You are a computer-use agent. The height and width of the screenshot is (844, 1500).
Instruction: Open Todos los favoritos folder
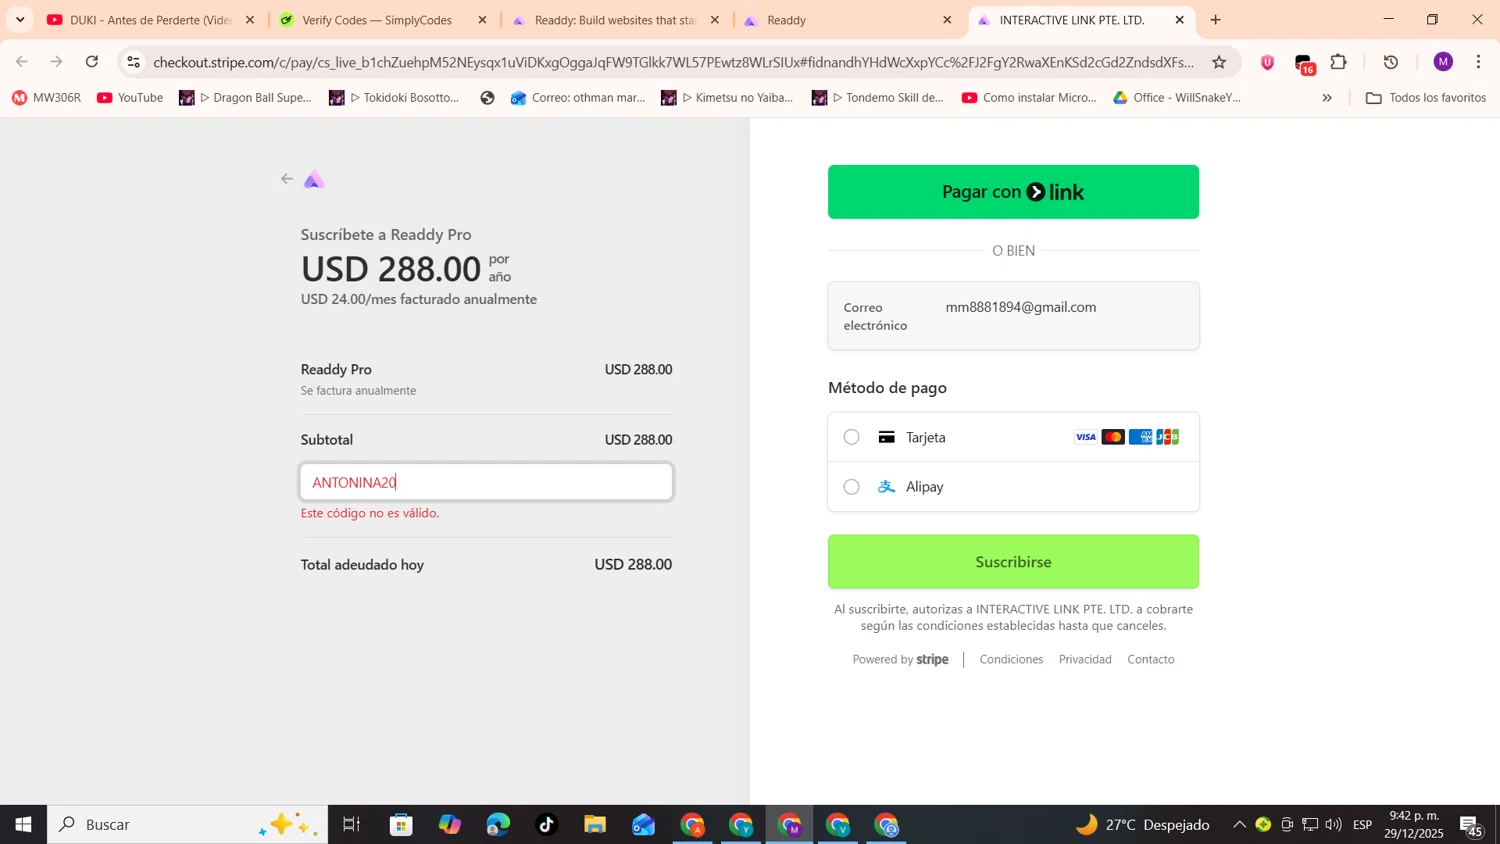(x=1426, y=98)
